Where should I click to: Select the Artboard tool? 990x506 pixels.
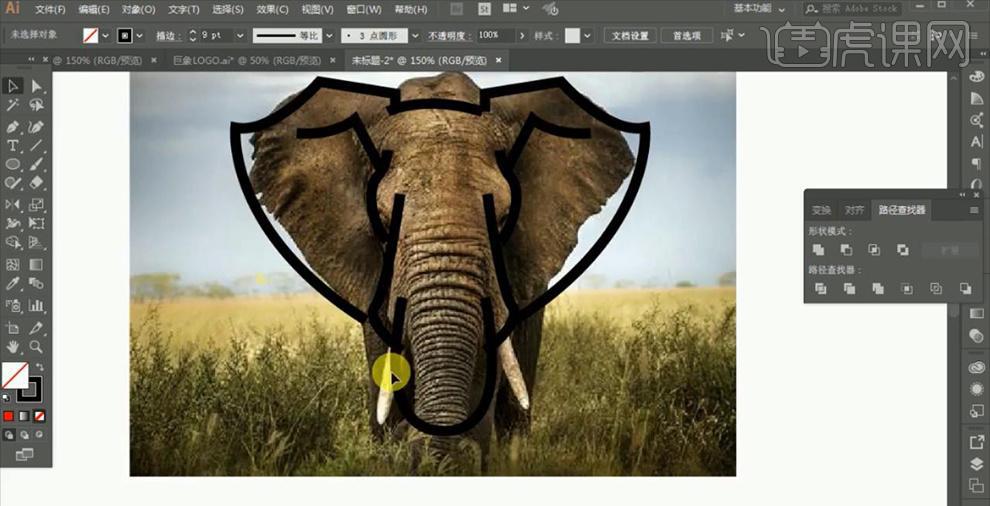[13, 327]
